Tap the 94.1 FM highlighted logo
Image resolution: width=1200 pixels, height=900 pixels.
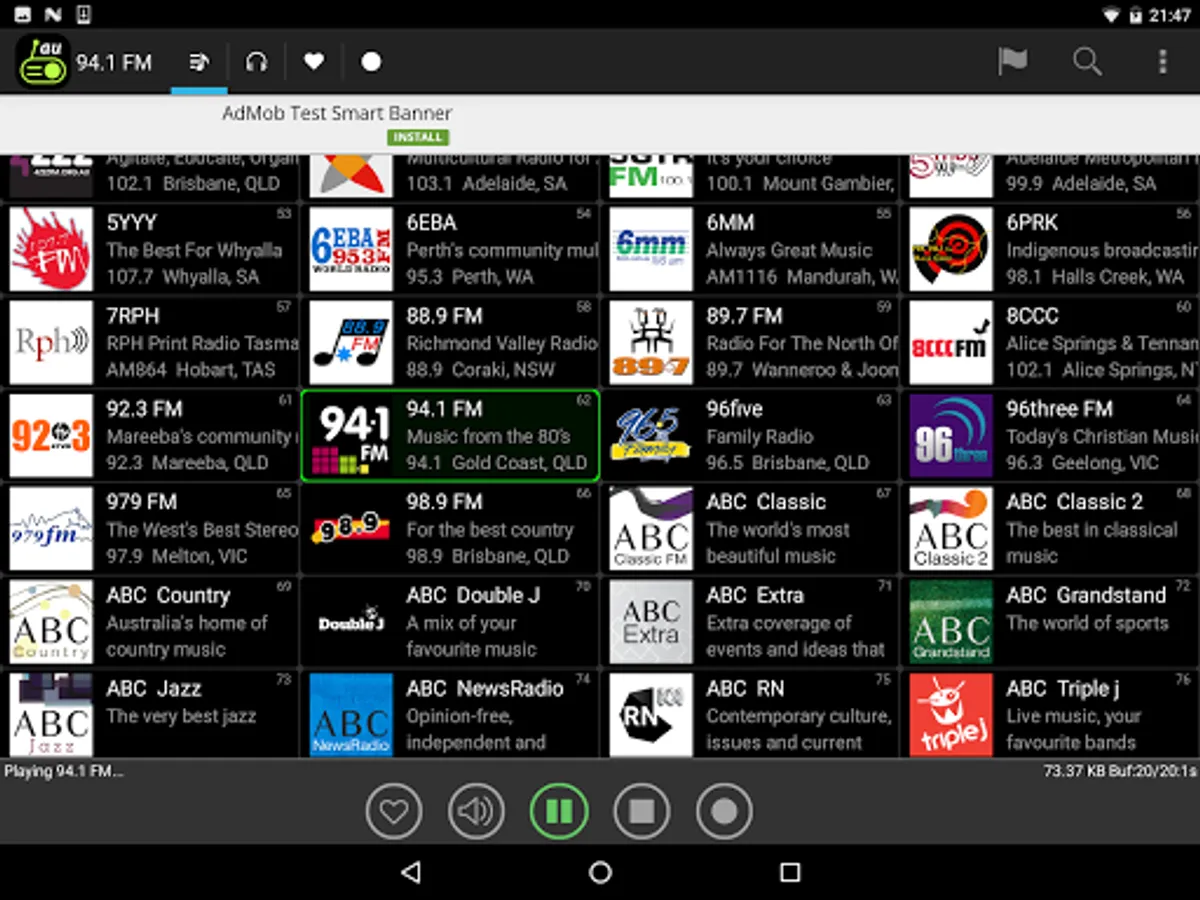tap(351, 435)
